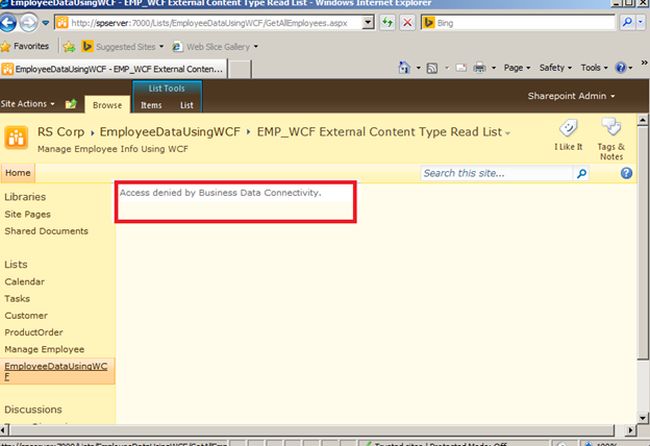This screenshot has width=650, height=446.
Task: Open Libraries in the quick launch
Action: (x=25, y=197)
